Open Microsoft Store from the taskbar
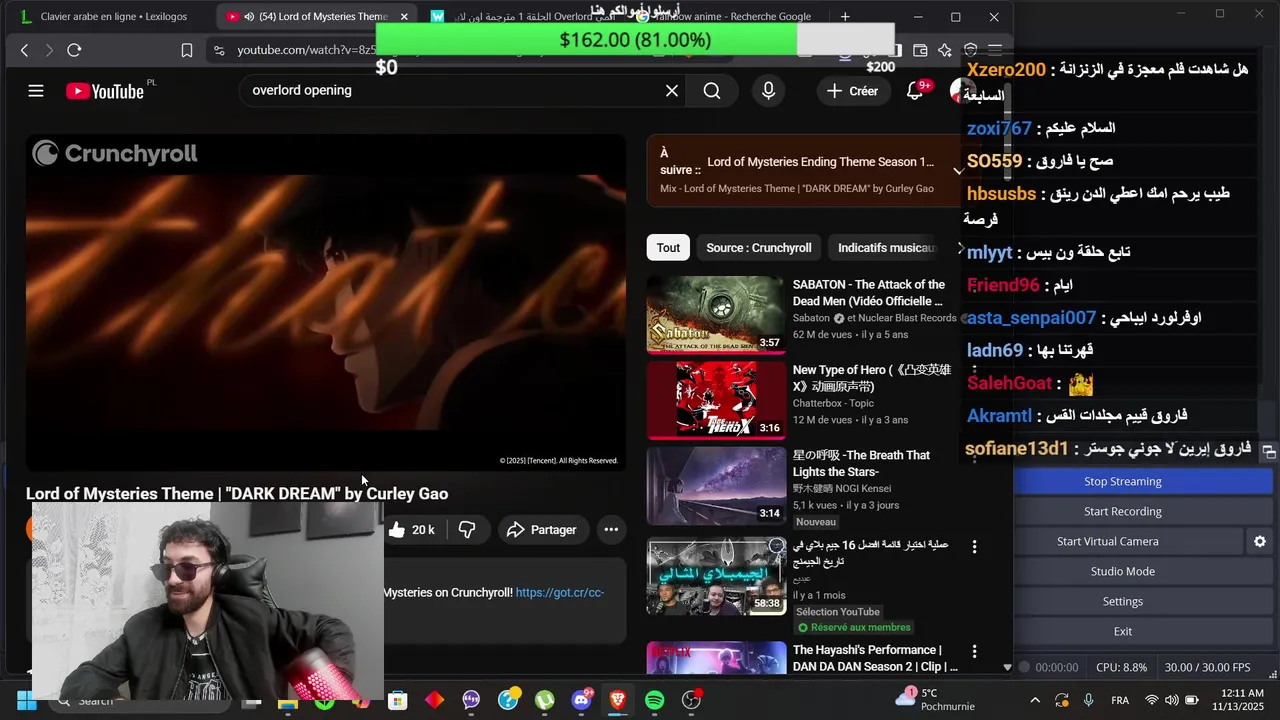The image size is (1280, 720). pos(398,700)
